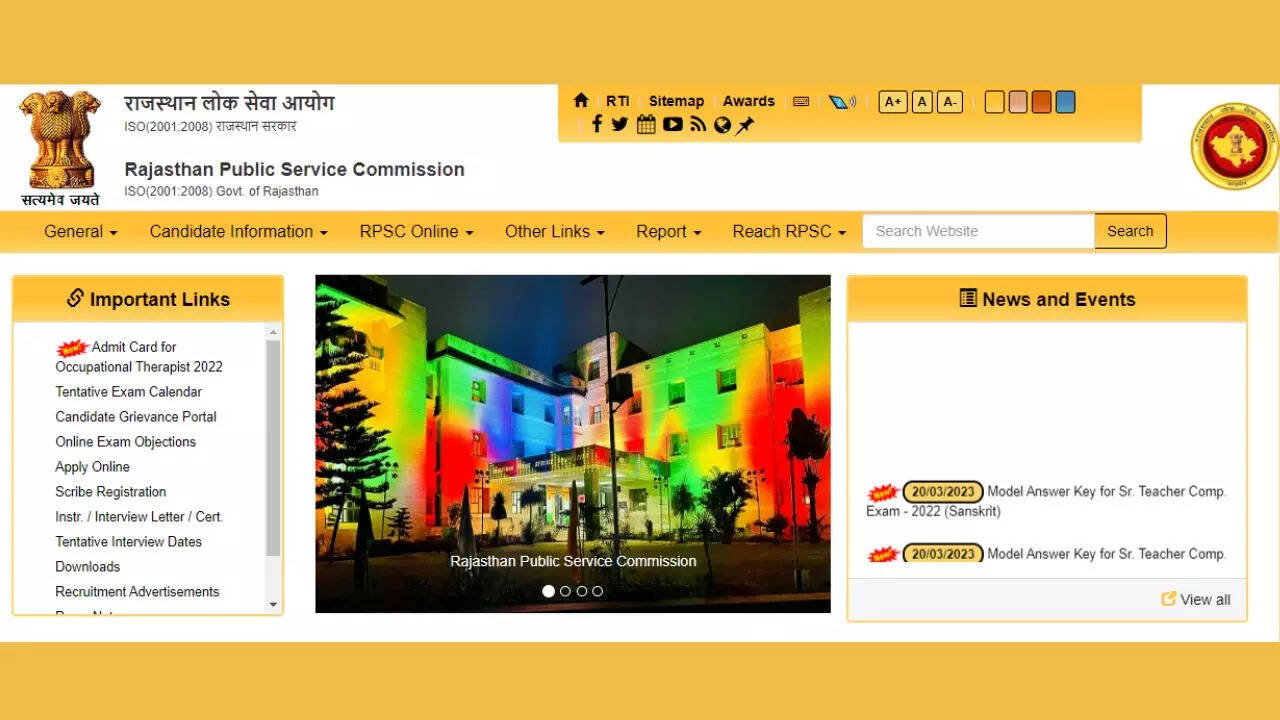Decrease font size with A- button
The height and width of the screenshot is (720, 1280).
pos(950,102)
